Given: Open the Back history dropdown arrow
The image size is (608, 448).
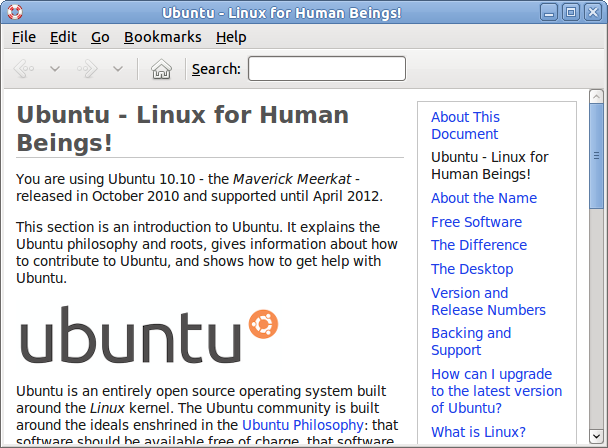Looking at the screenshot, I should pos(55,69).
